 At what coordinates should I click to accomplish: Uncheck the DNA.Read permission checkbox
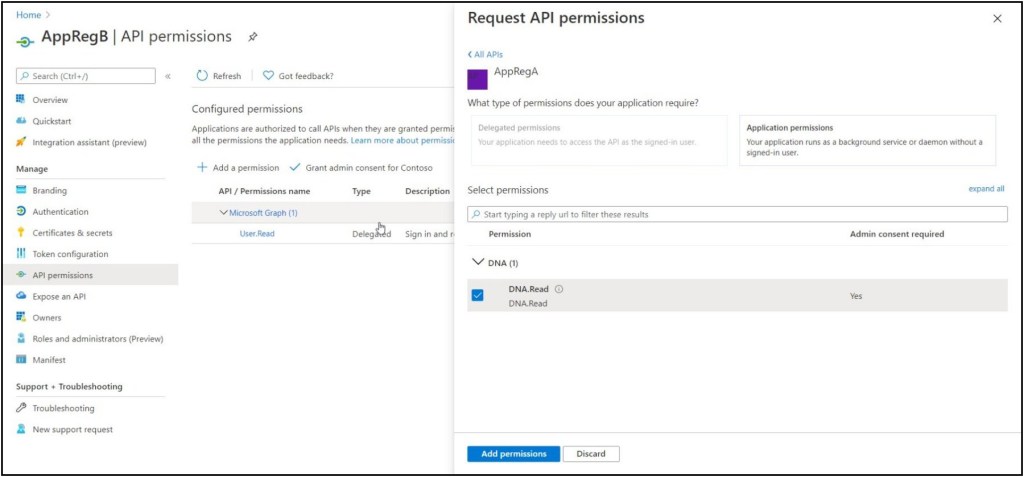point(477,295)
